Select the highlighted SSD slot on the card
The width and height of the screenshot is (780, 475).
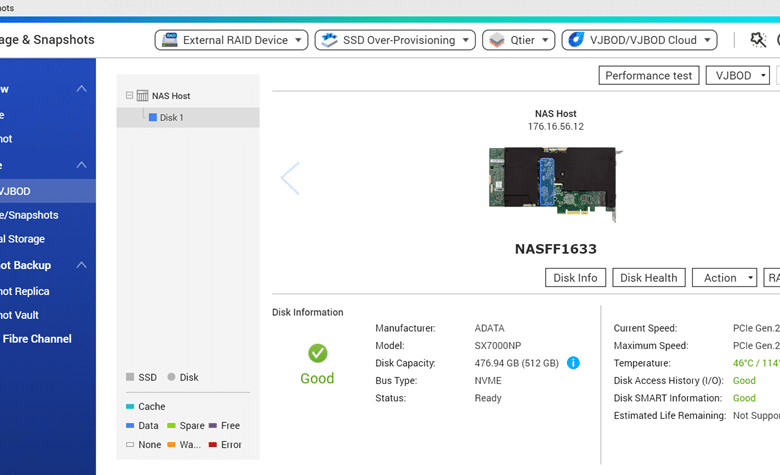(x=547, y=182)
